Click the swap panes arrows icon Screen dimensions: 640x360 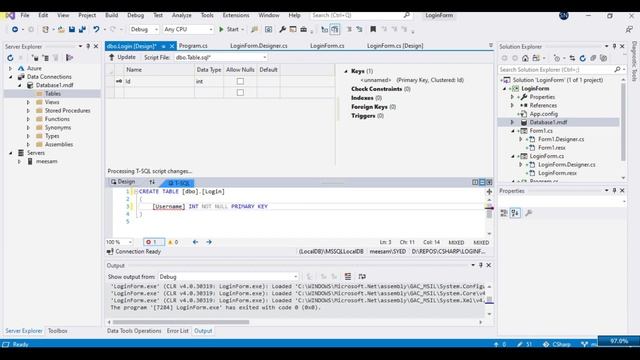point(152,182)
